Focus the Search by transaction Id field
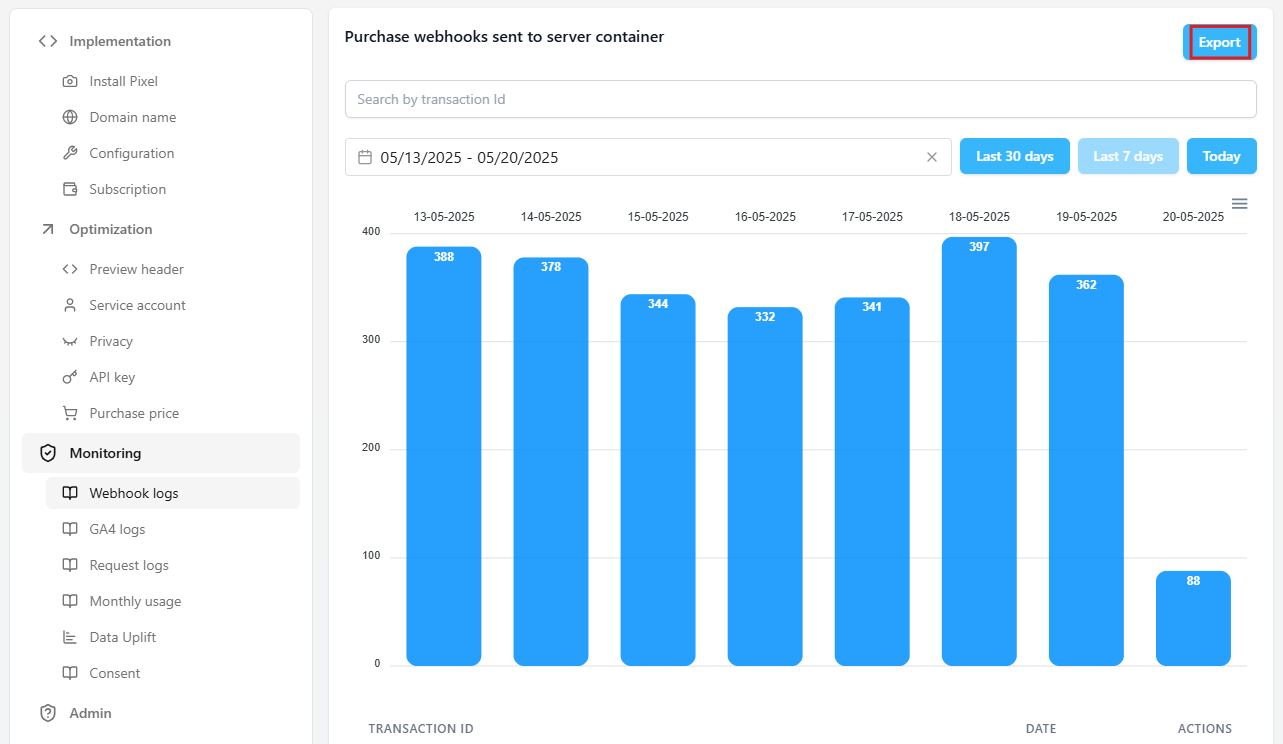The width and height of the screenshot is (1283, 744). (800, 99)
